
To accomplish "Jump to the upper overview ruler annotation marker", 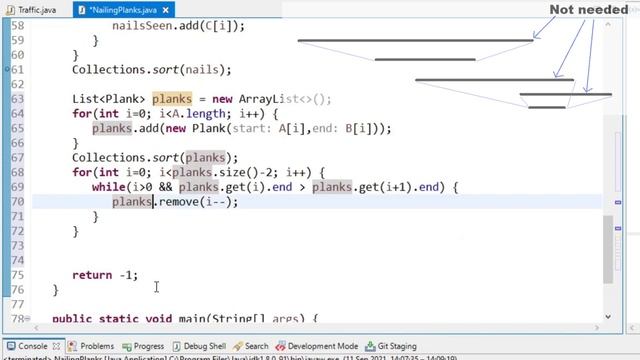I will click(618, 202).
